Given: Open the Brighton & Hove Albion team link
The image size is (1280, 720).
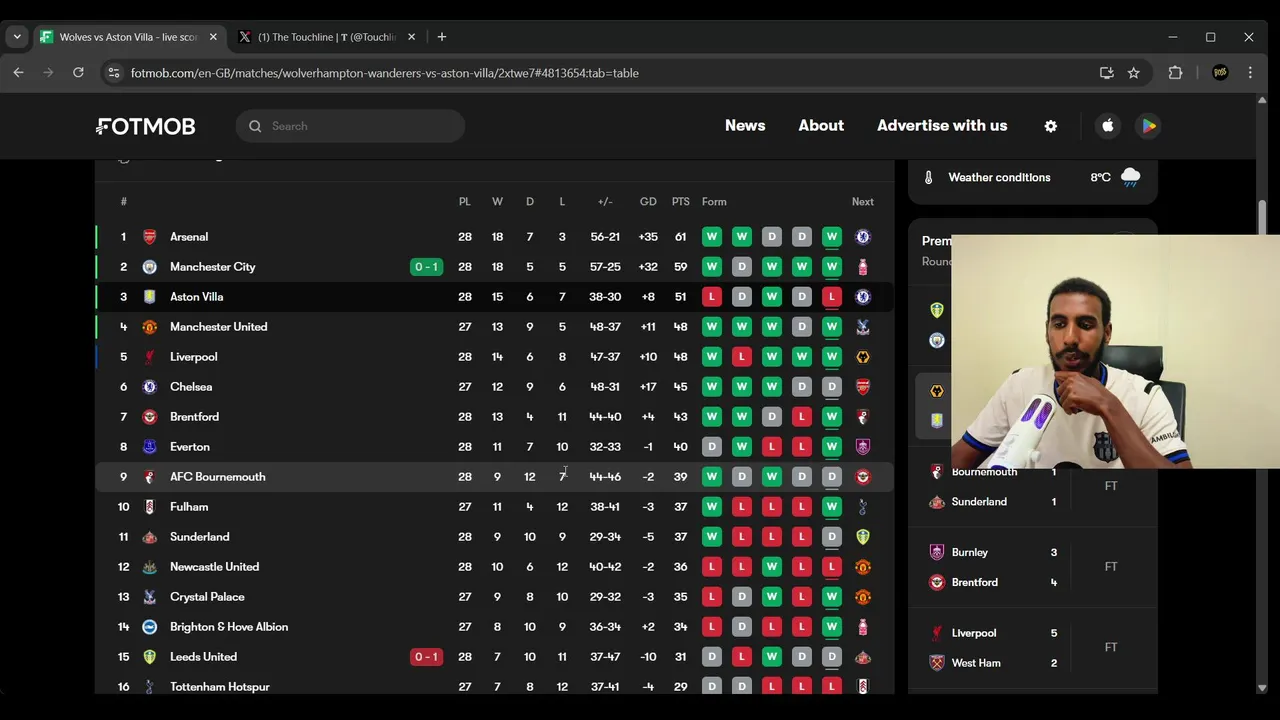Looking at the screenshot, I should point(229,627).
